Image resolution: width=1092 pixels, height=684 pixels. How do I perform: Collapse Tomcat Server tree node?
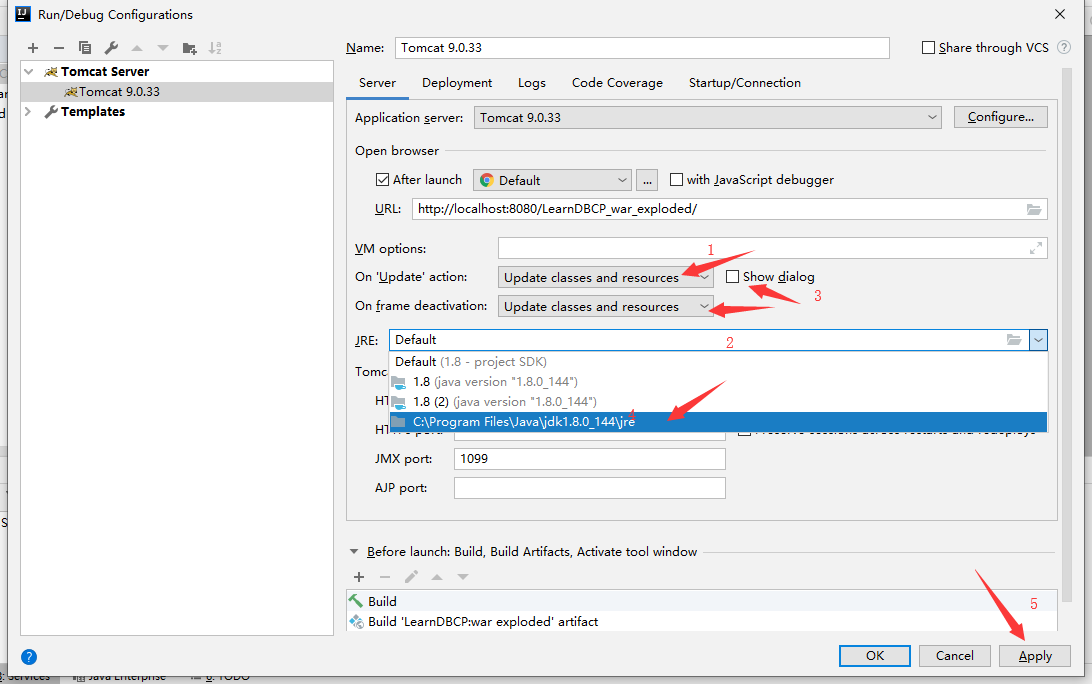click(29, 72)
